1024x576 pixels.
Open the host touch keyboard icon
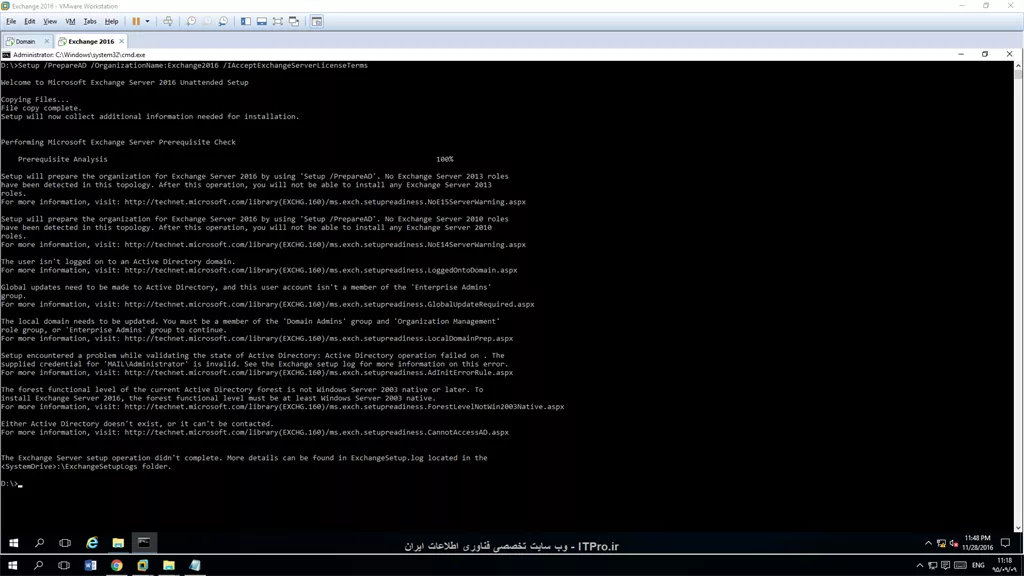coord(960,566)
